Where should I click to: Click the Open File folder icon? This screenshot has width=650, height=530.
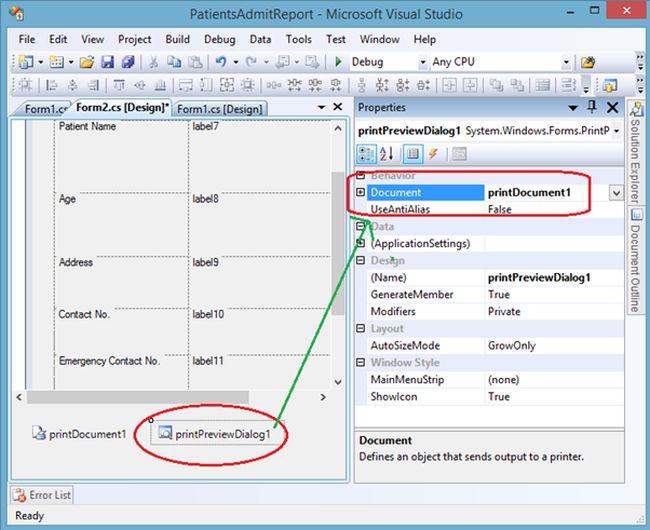87,62
